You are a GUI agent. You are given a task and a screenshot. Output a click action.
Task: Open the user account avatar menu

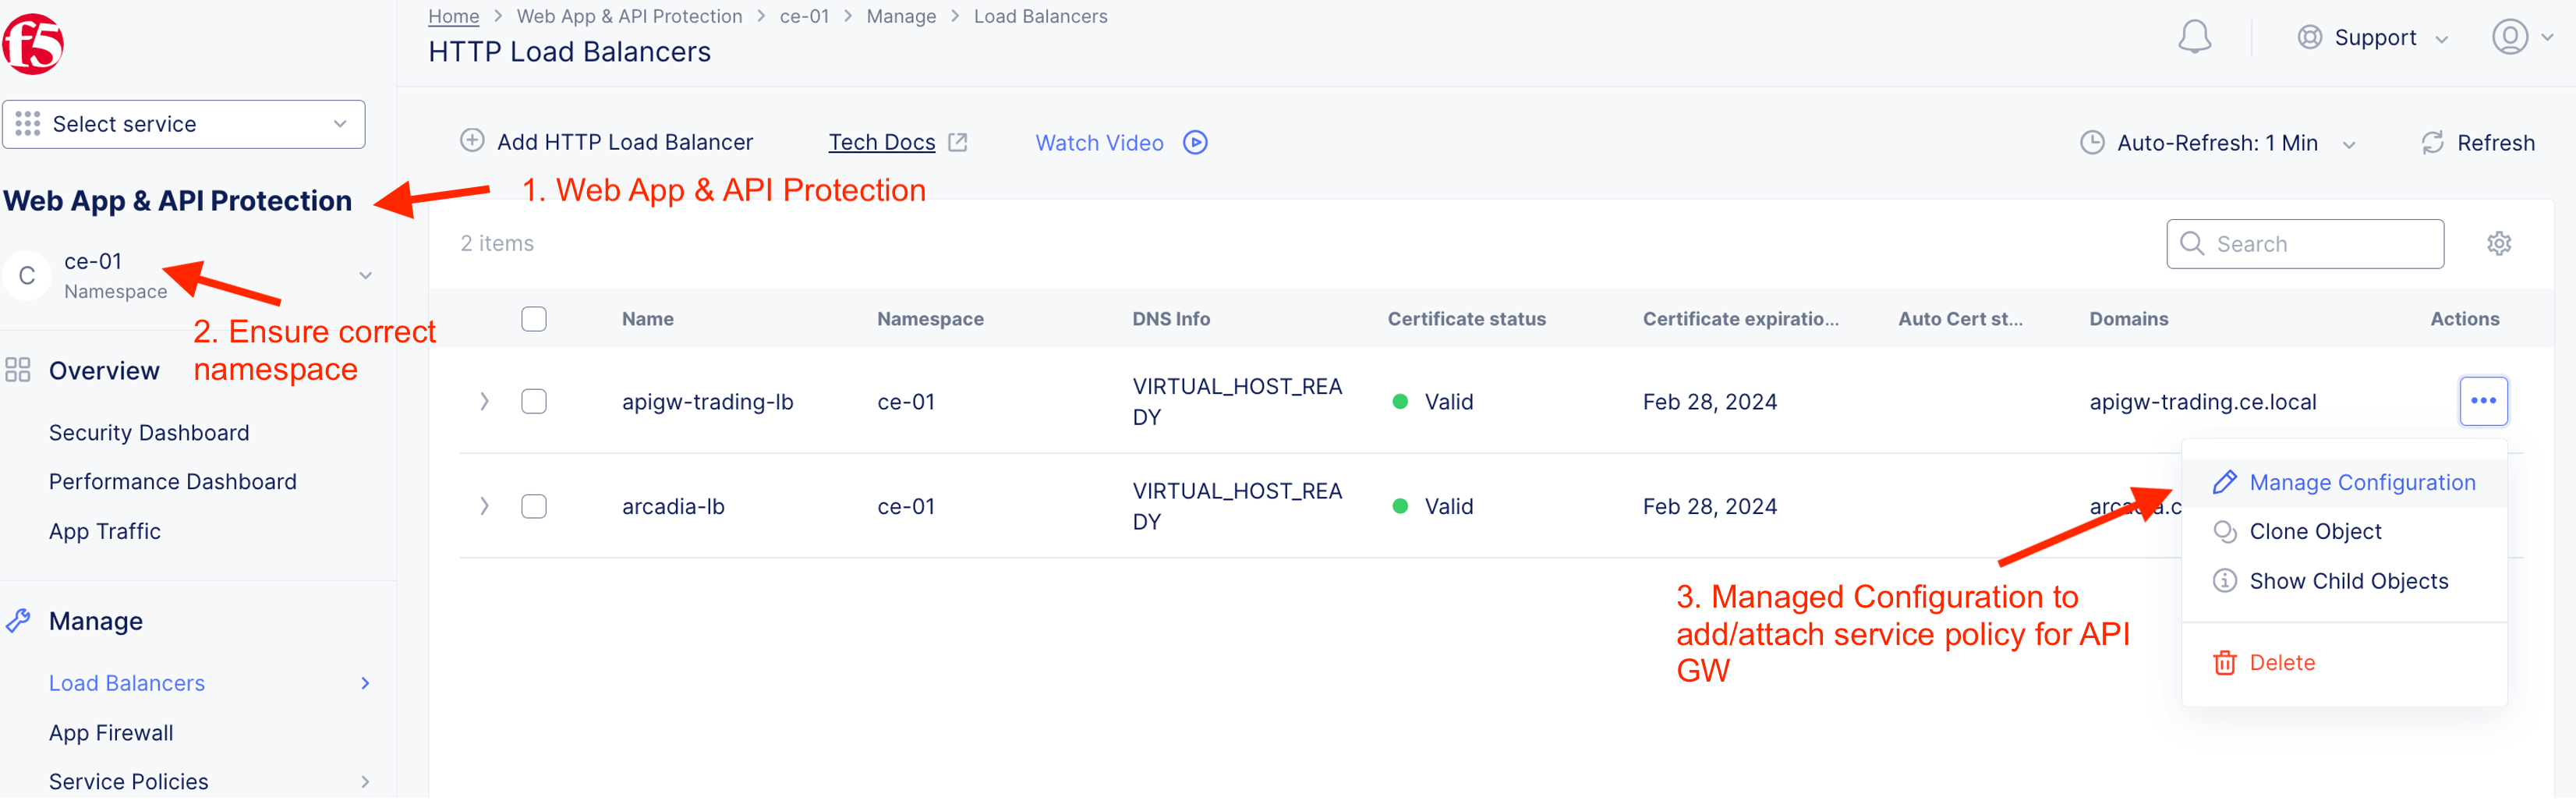2509,37
